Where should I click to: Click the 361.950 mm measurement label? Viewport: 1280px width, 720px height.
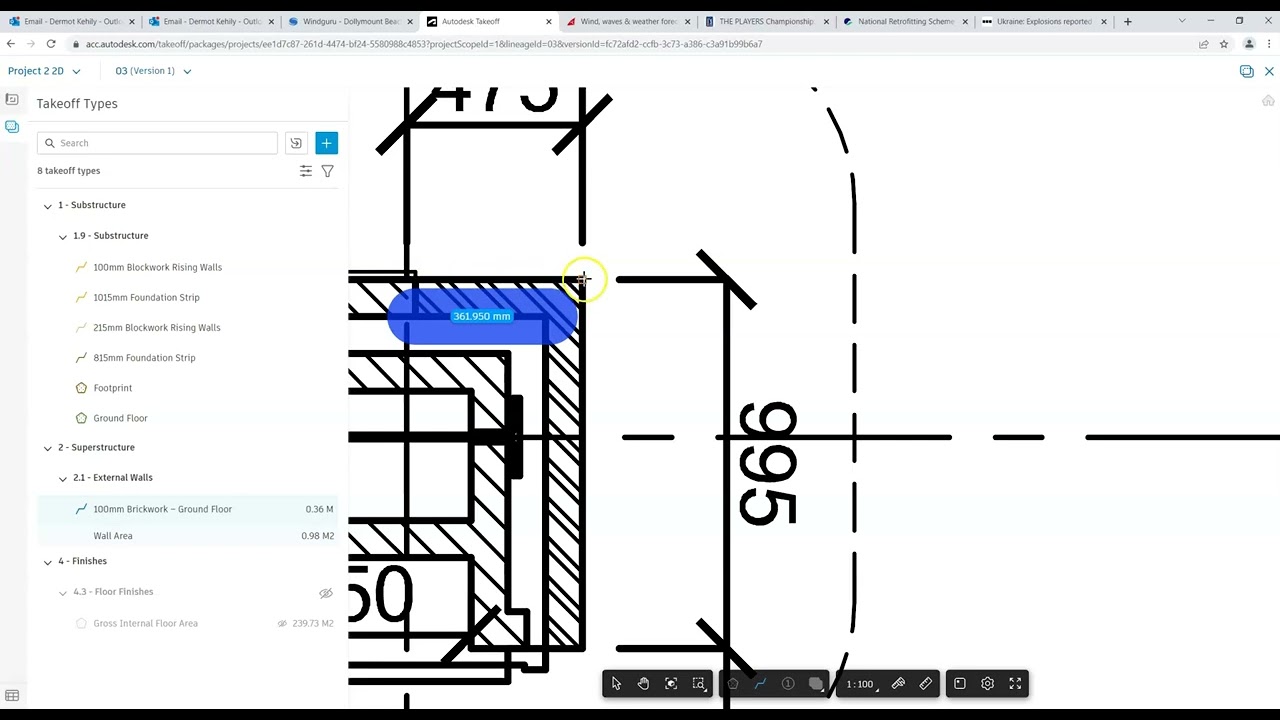tap(482, 316)
